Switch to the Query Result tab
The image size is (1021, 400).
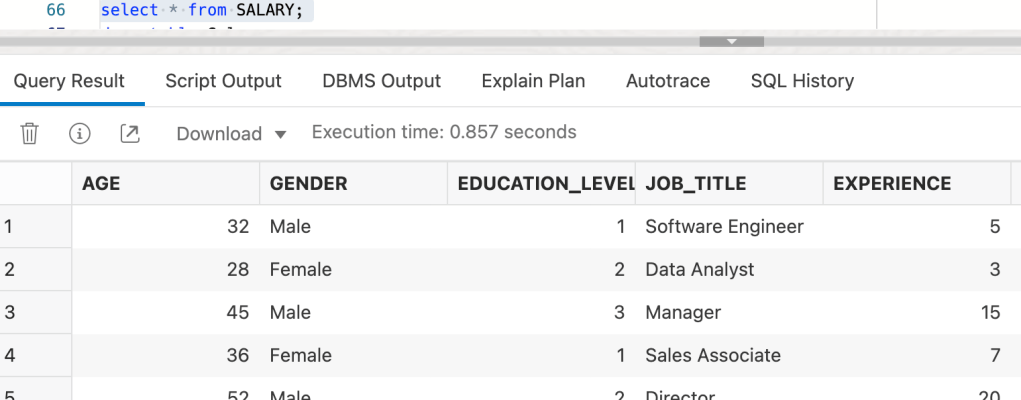pyautogui.click(x=69, y=81)
